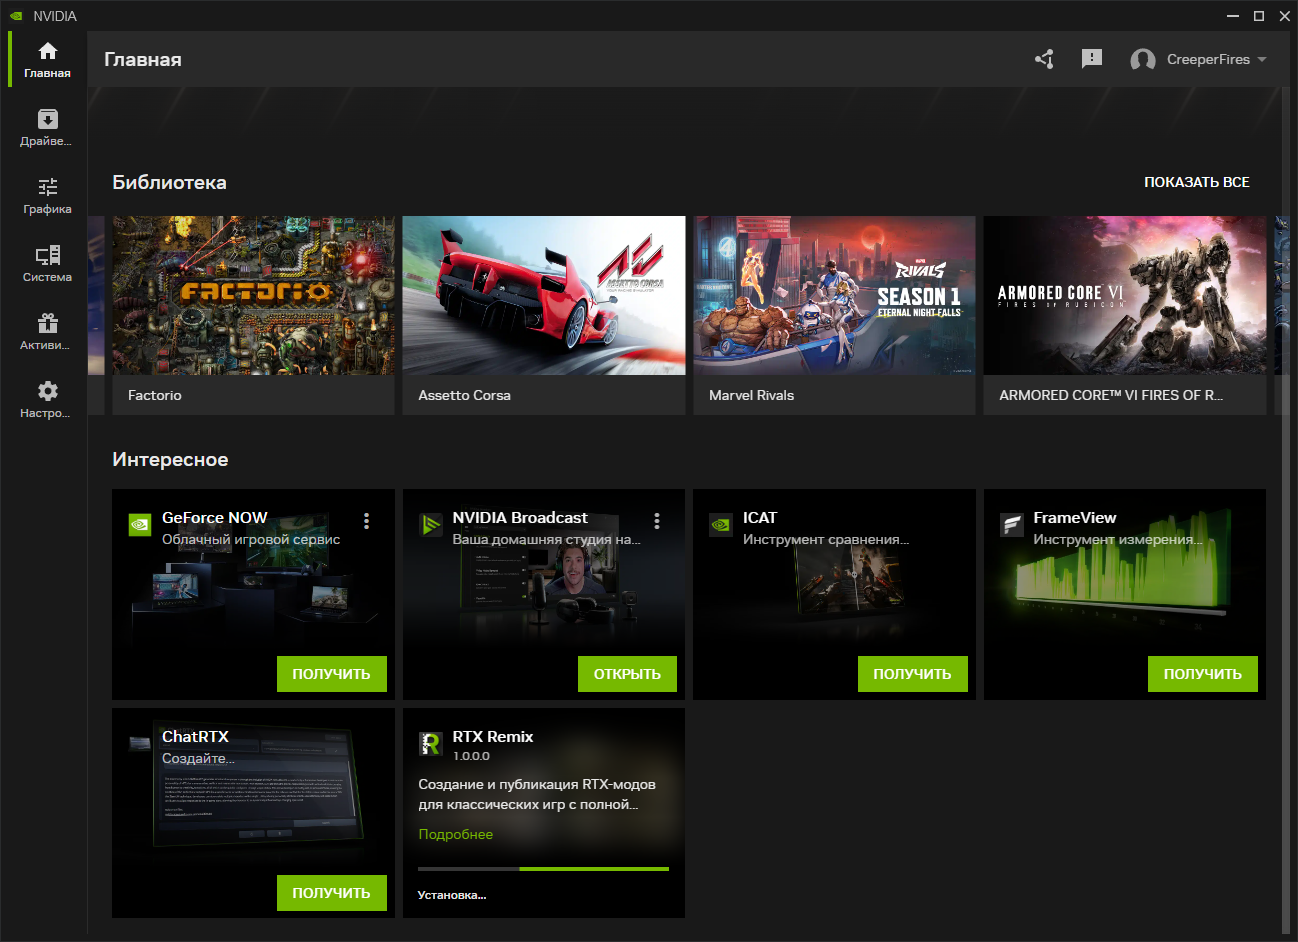1298x942 pixels.
Task: Click the Облачный игровой сервис description
Action: (251, 539)
